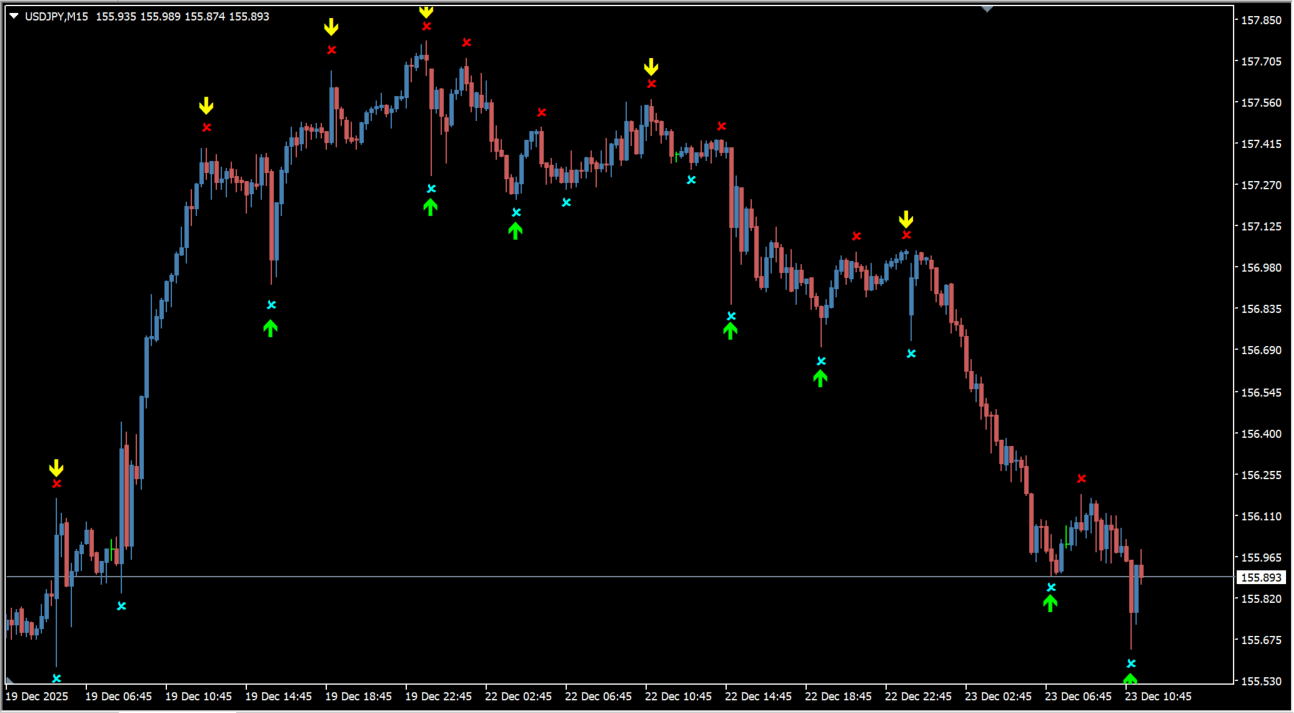Click the green buy arrow marker near 23 Dec 06:45
Image resolution: width=1294 pixels, height=713 pixels.
(x=1050, y=602)
